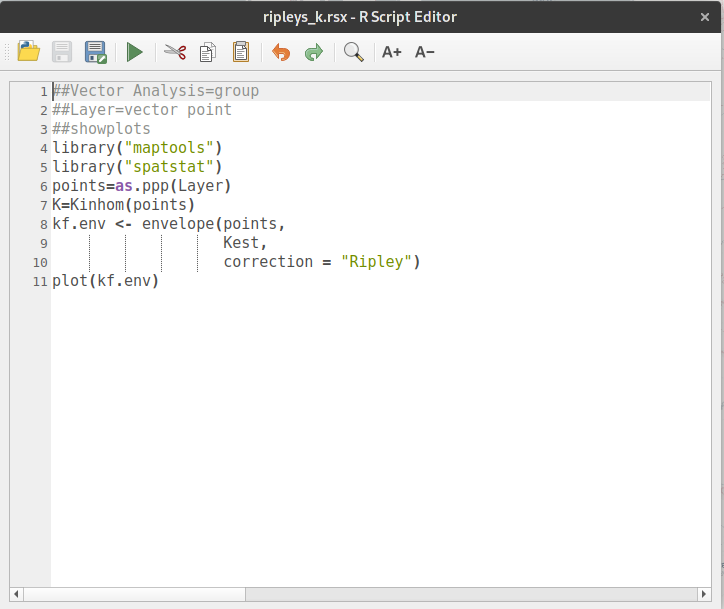Paste clipboard contents via the paste icon
The image size is (724, 609).
click(241, 52)
